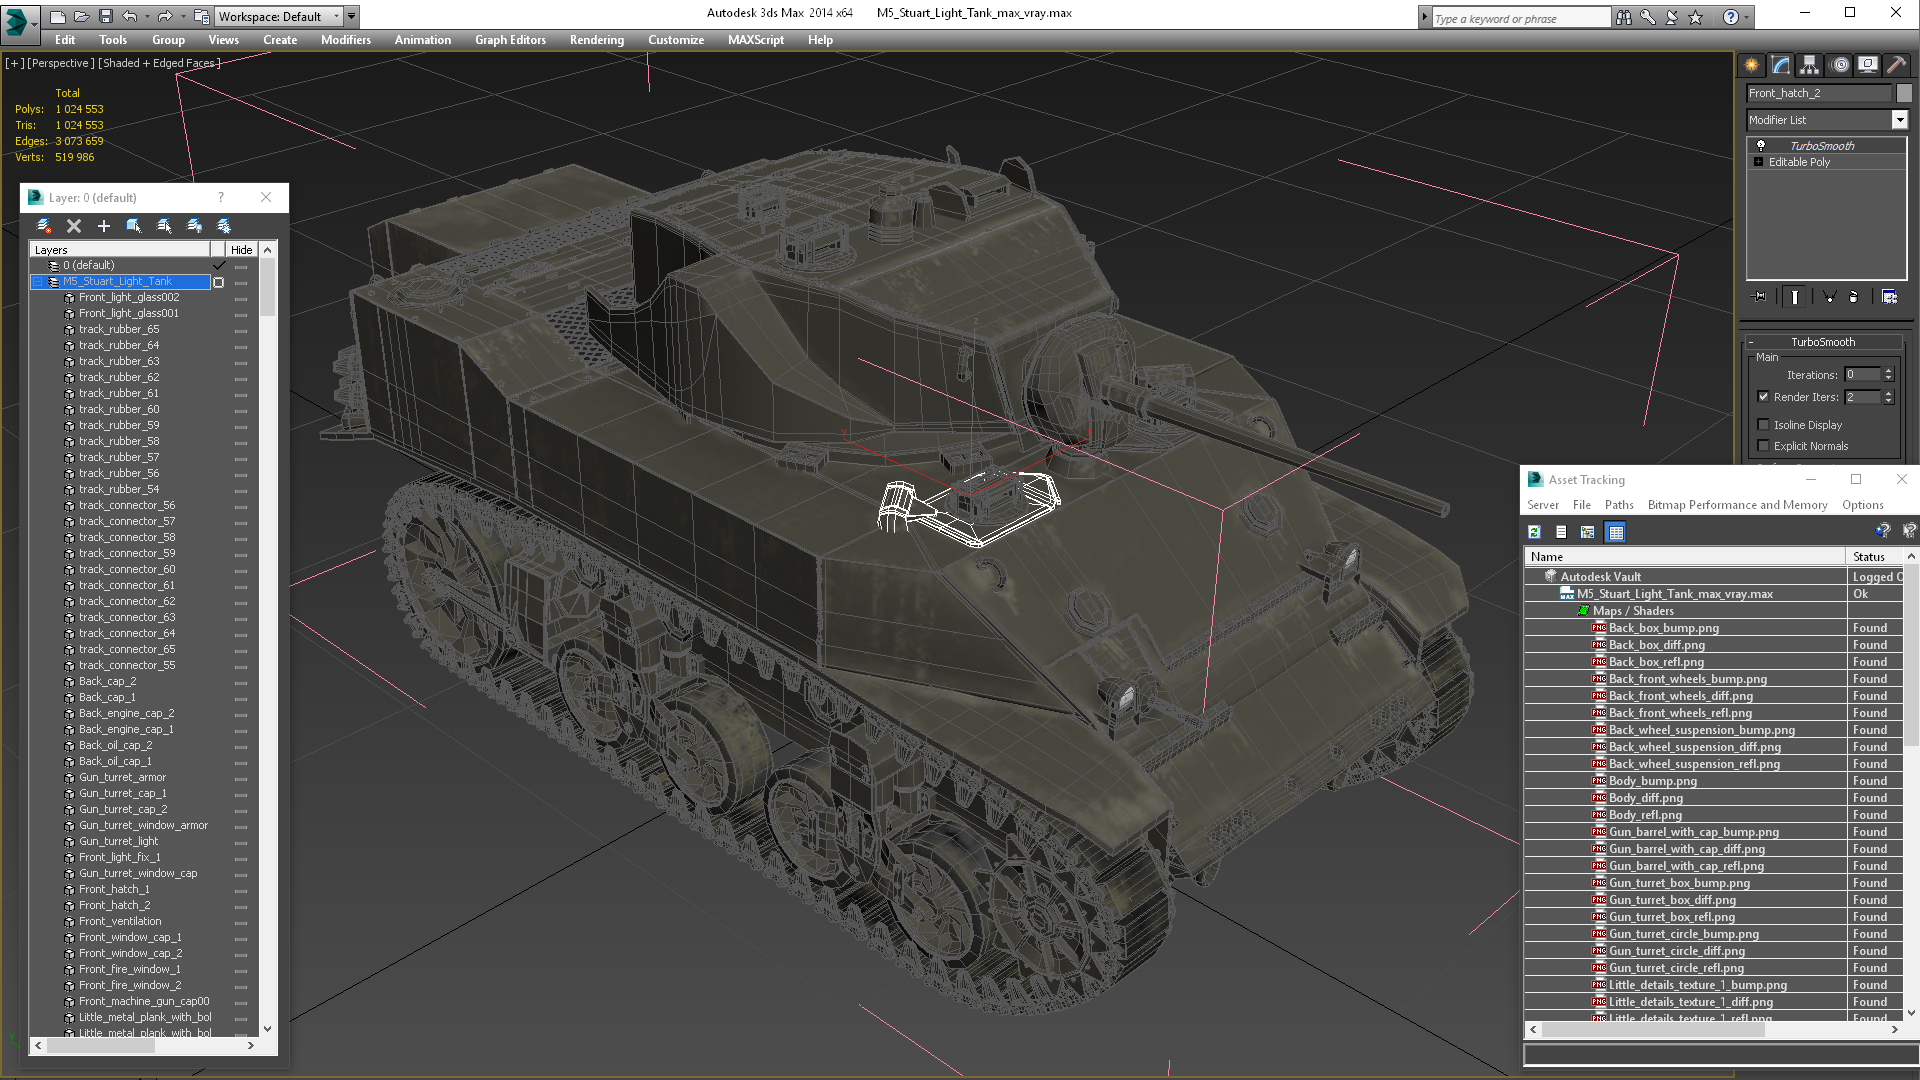This screenshot has width=1920, height=1080.
Task: Open Bitmap Performance and Memory menu
Action: pos(1737,505)
